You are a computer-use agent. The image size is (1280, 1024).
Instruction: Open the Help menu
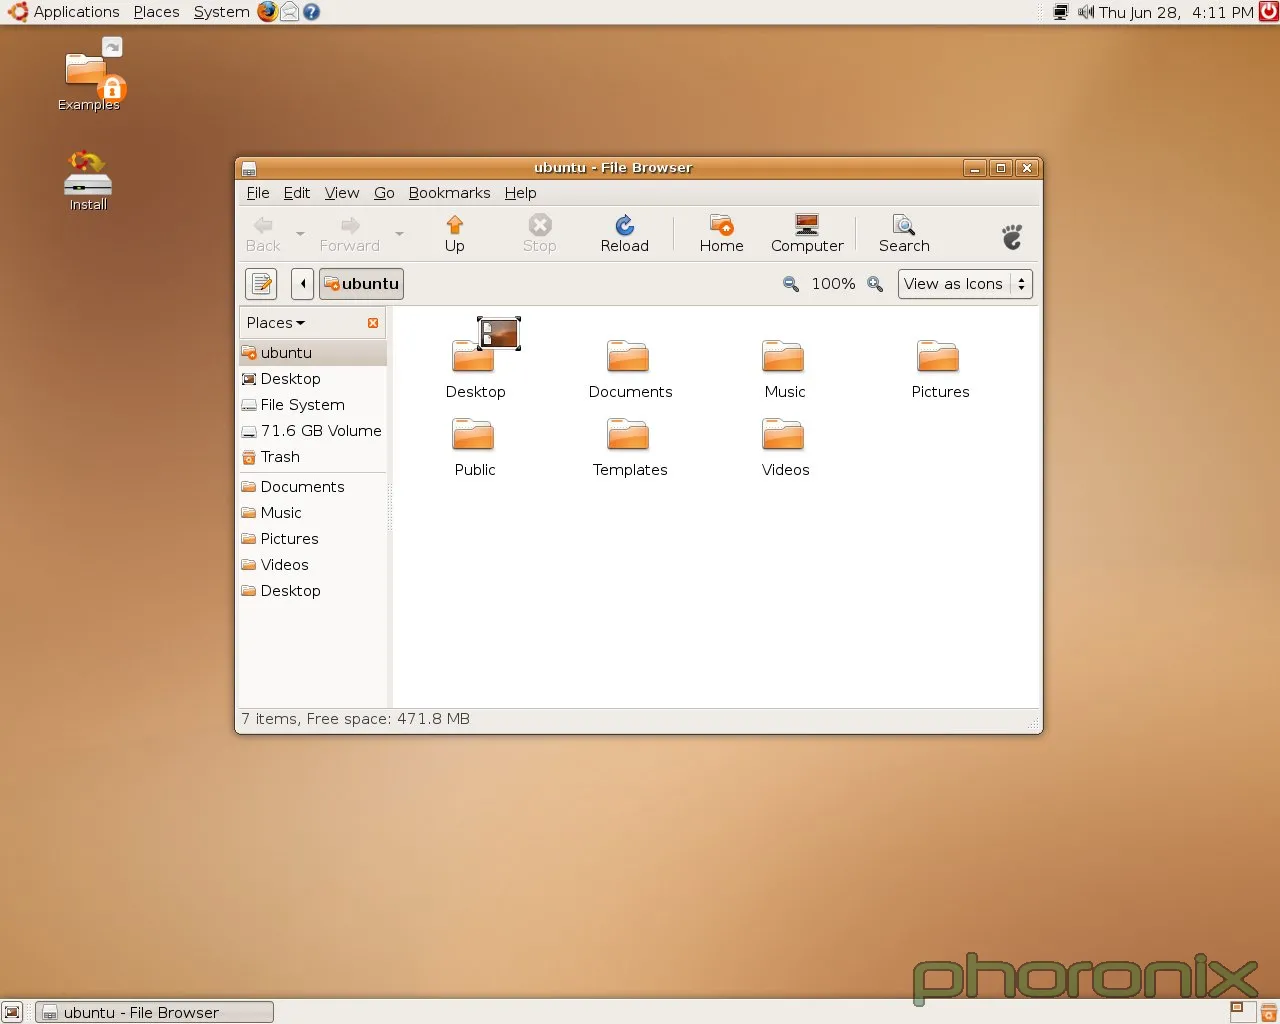pos(520,193)
